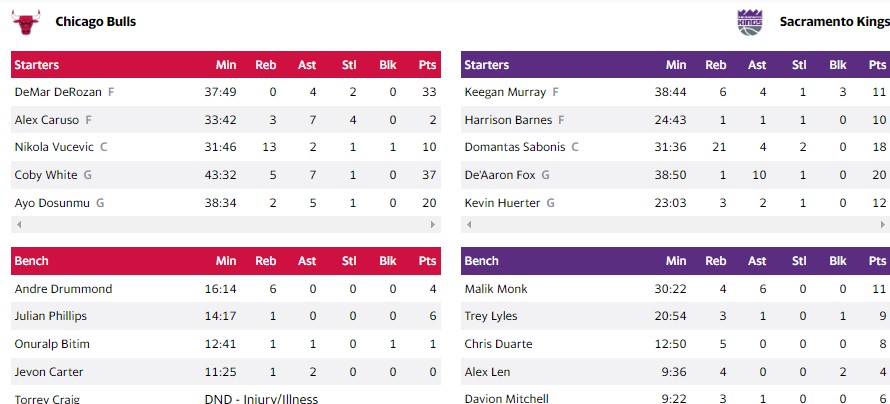
Task: Click Ast header in Kings bench table
Action: pos(757,261)
